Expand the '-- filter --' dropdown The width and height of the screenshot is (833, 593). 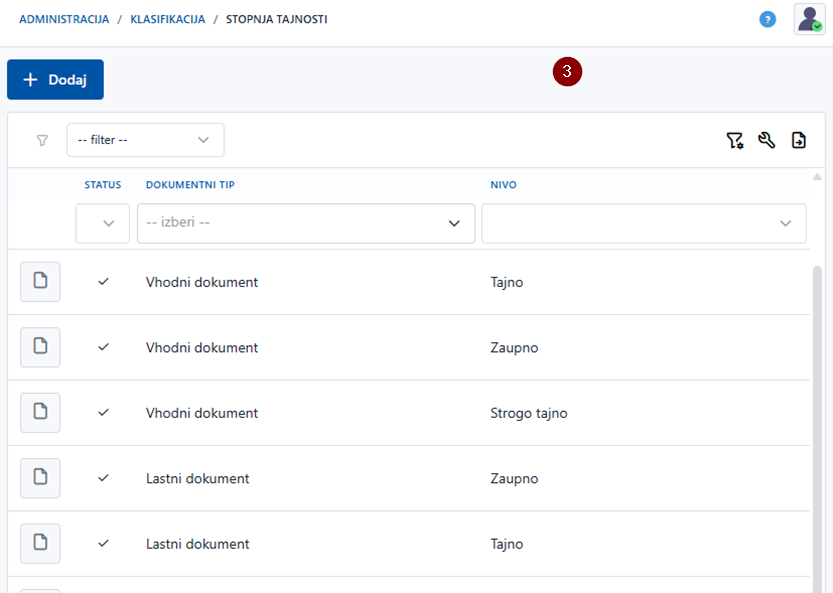point(146,140)
